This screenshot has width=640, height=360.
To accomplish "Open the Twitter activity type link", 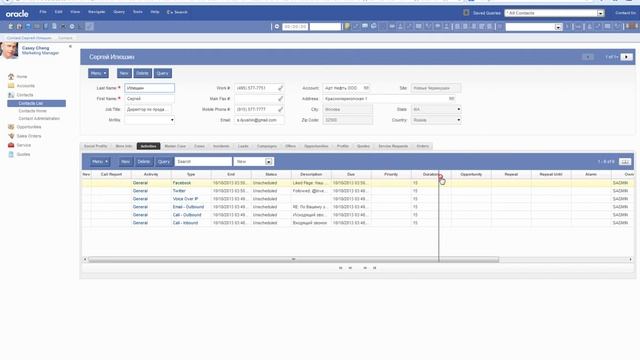I will tap(179, 191).
